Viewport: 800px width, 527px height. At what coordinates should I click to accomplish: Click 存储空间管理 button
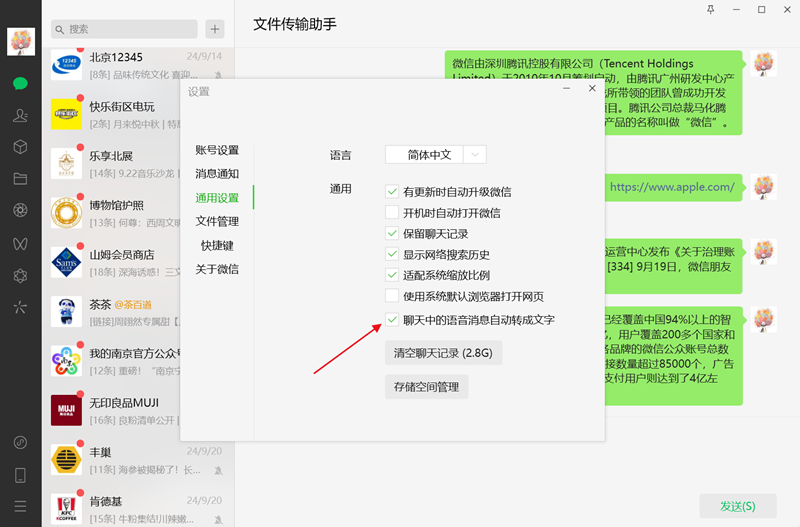click(427, 387)
